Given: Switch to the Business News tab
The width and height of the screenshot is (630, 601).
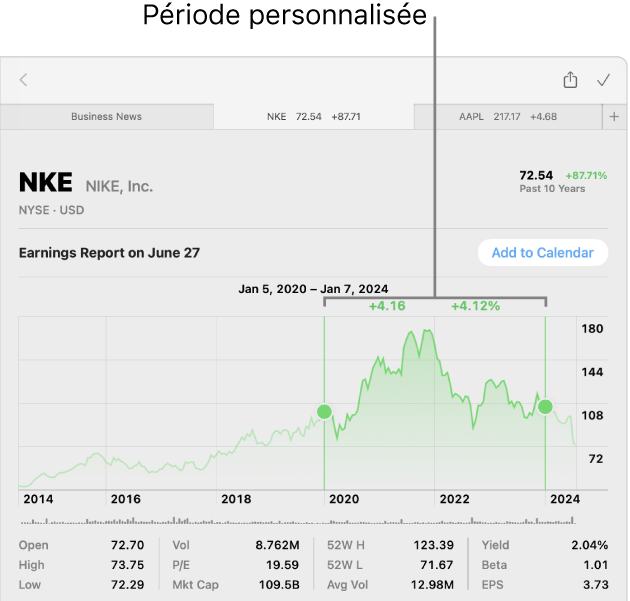Looking at the screenshot, I should tap(106, 117).
